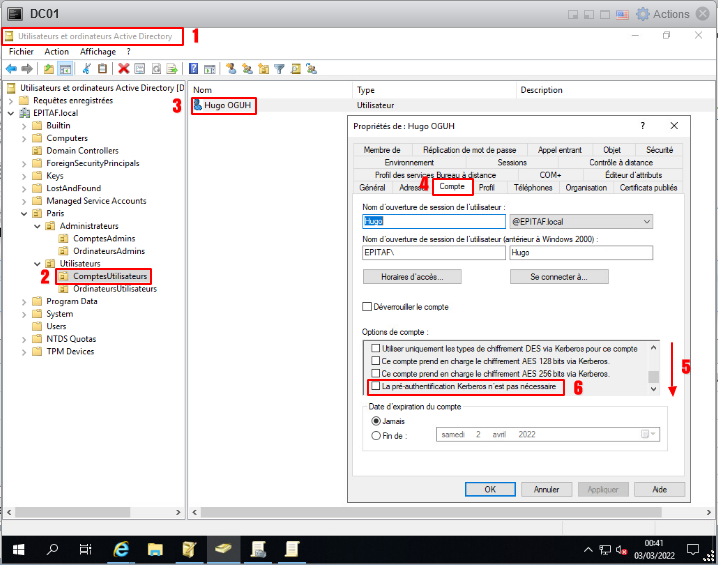Enable Kerberos pre-authentication not required checkbox
Screen dimensions: 718x565
click(x=375, y=386)
